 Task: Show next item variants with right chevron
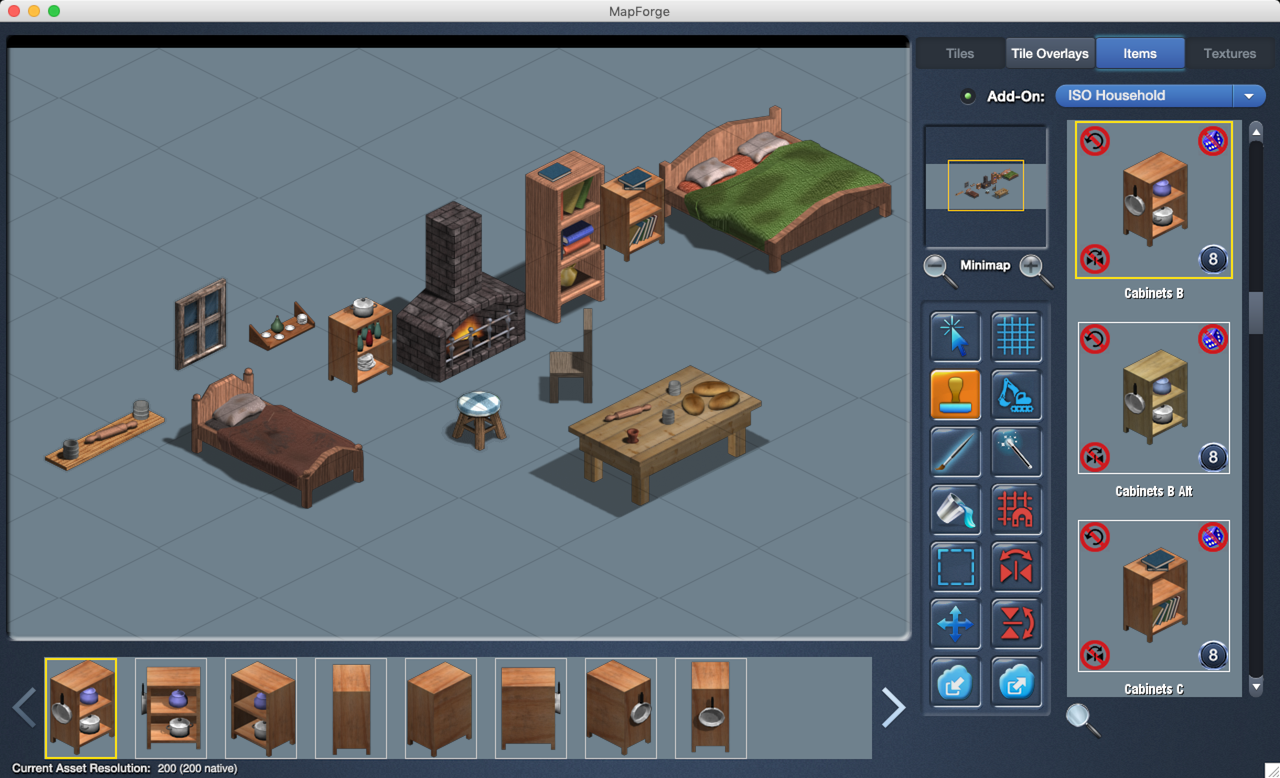pos(893,707)
